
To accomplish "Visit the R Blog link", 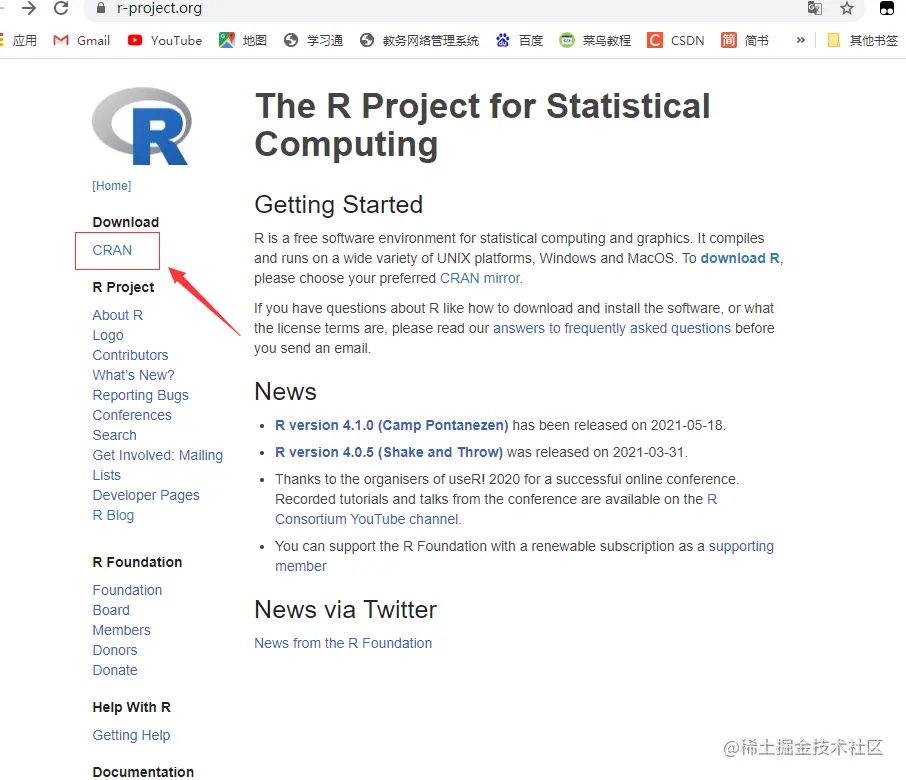I will coord(113,515).
